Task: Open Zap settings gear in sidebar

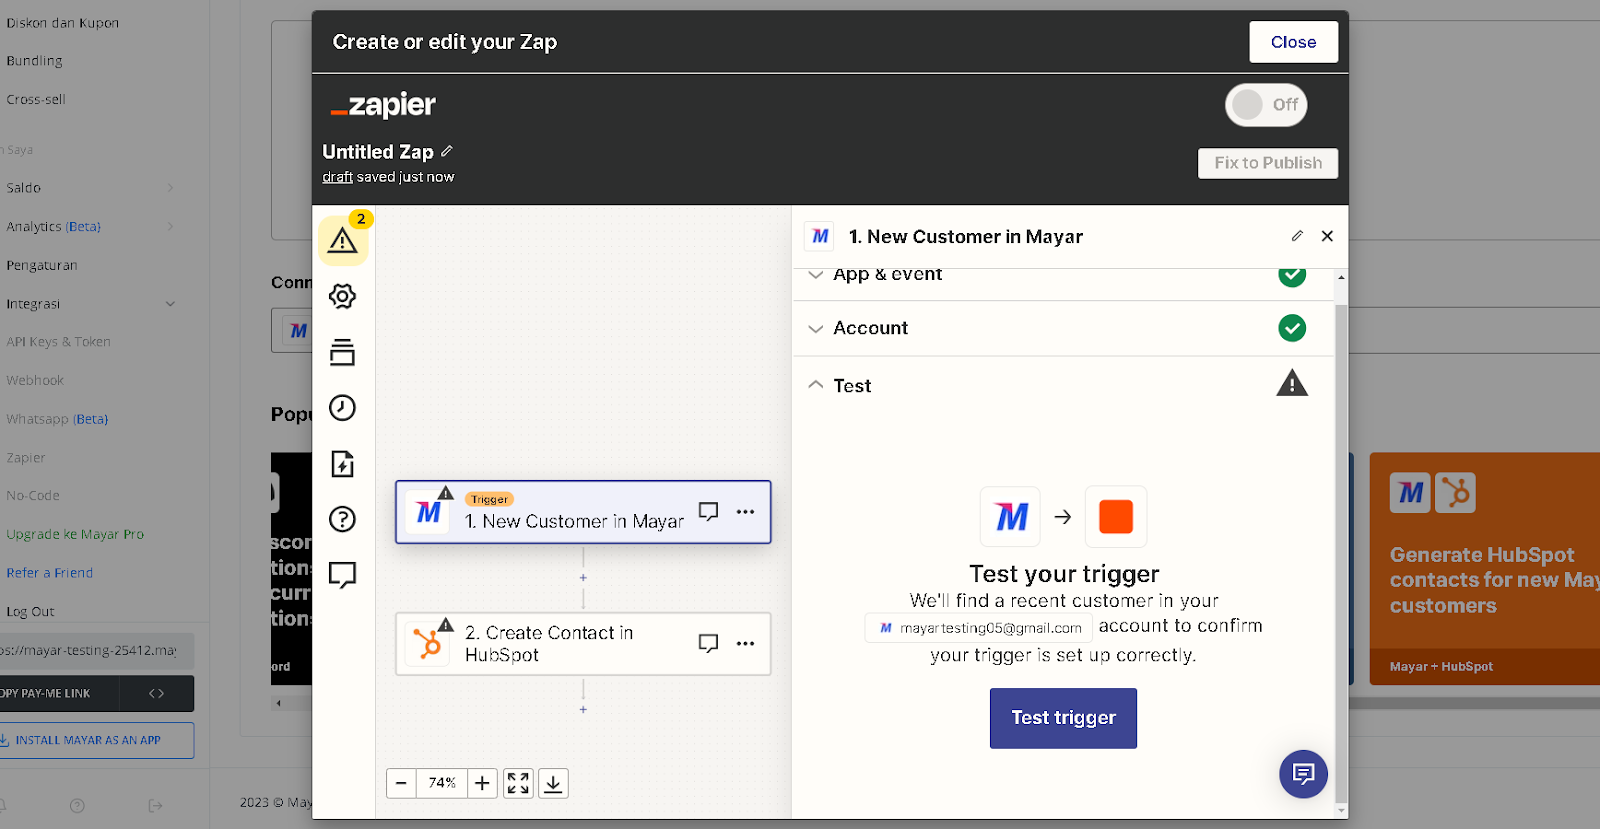Action: (342, 296)
